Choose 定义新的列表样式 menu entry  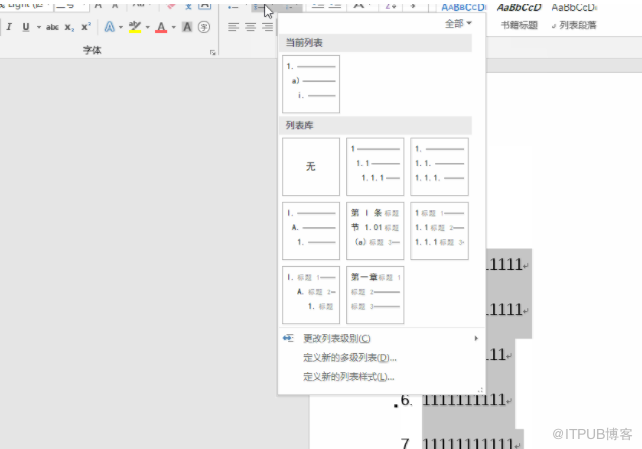[x=348, y=377]
